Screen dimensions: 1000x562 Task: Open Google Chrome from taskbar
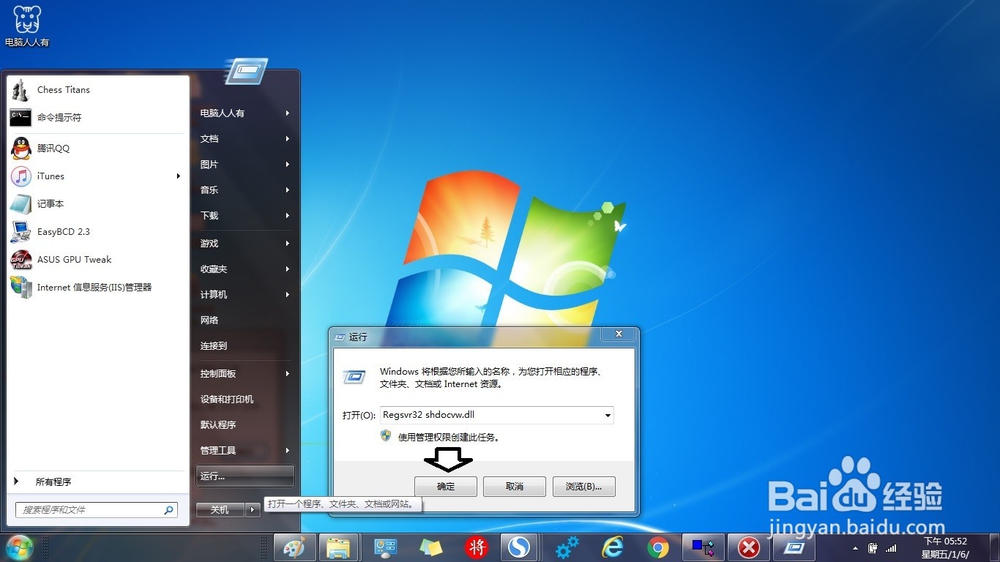click(658, 548)
